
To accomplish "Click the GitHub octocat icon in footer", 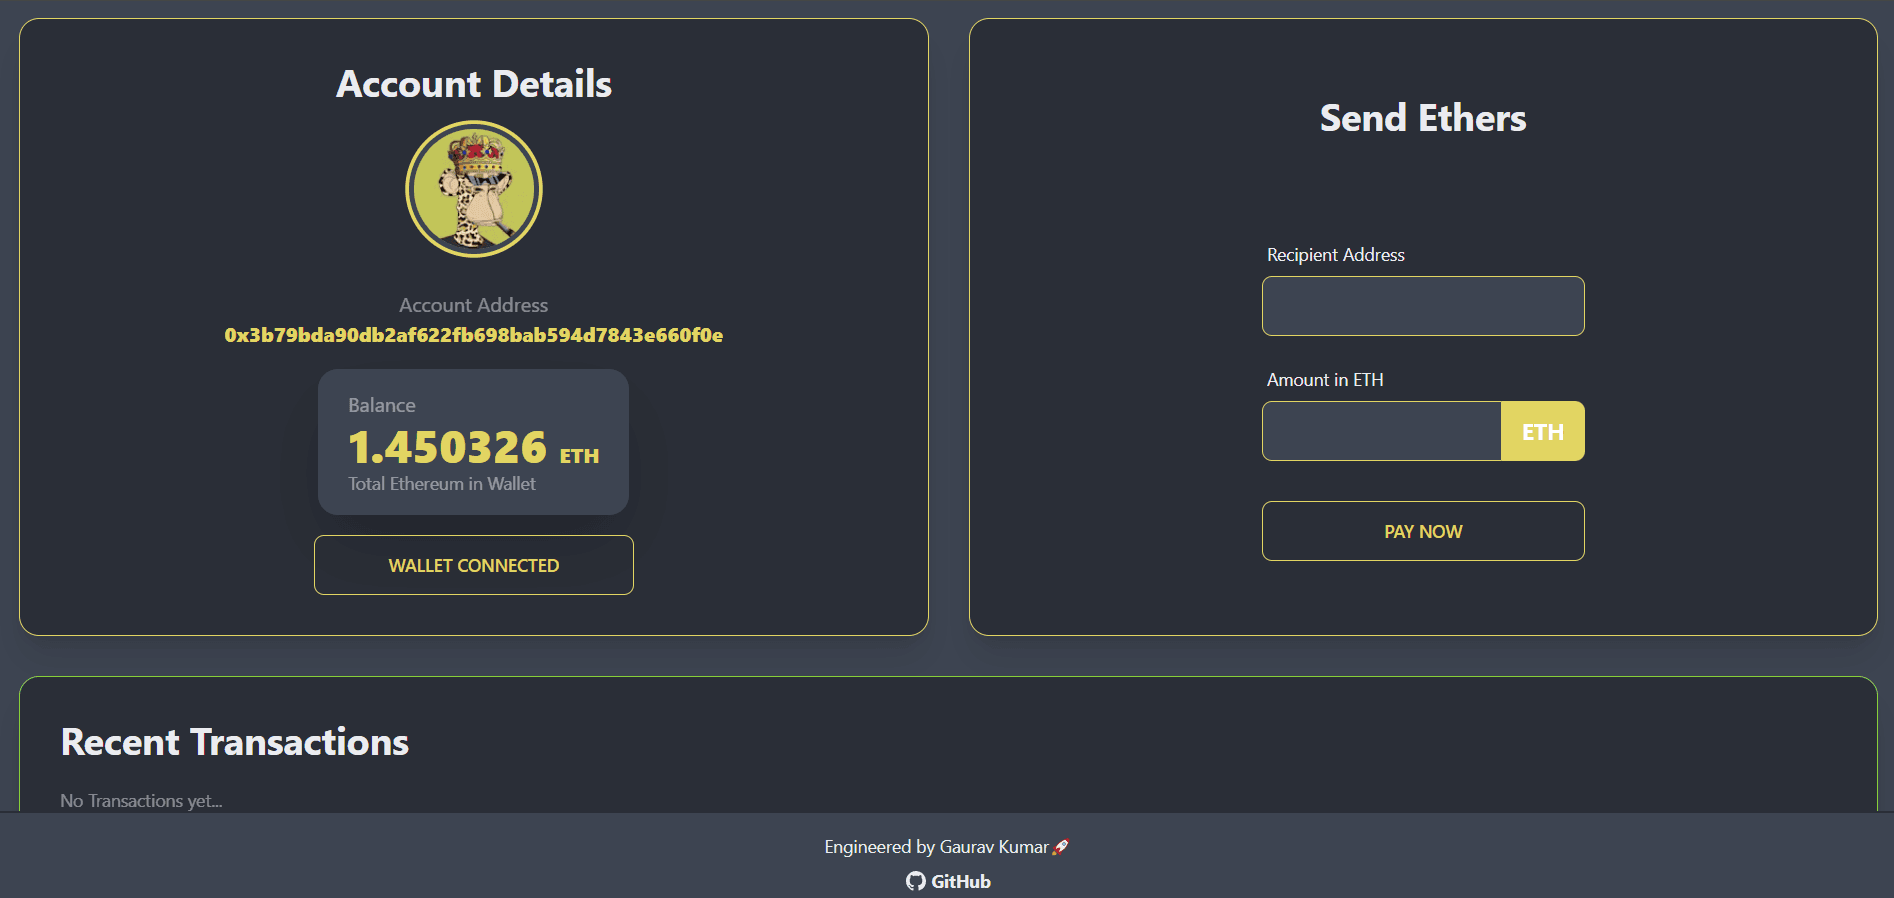I will pyautogui.click(x=915, y=881).
